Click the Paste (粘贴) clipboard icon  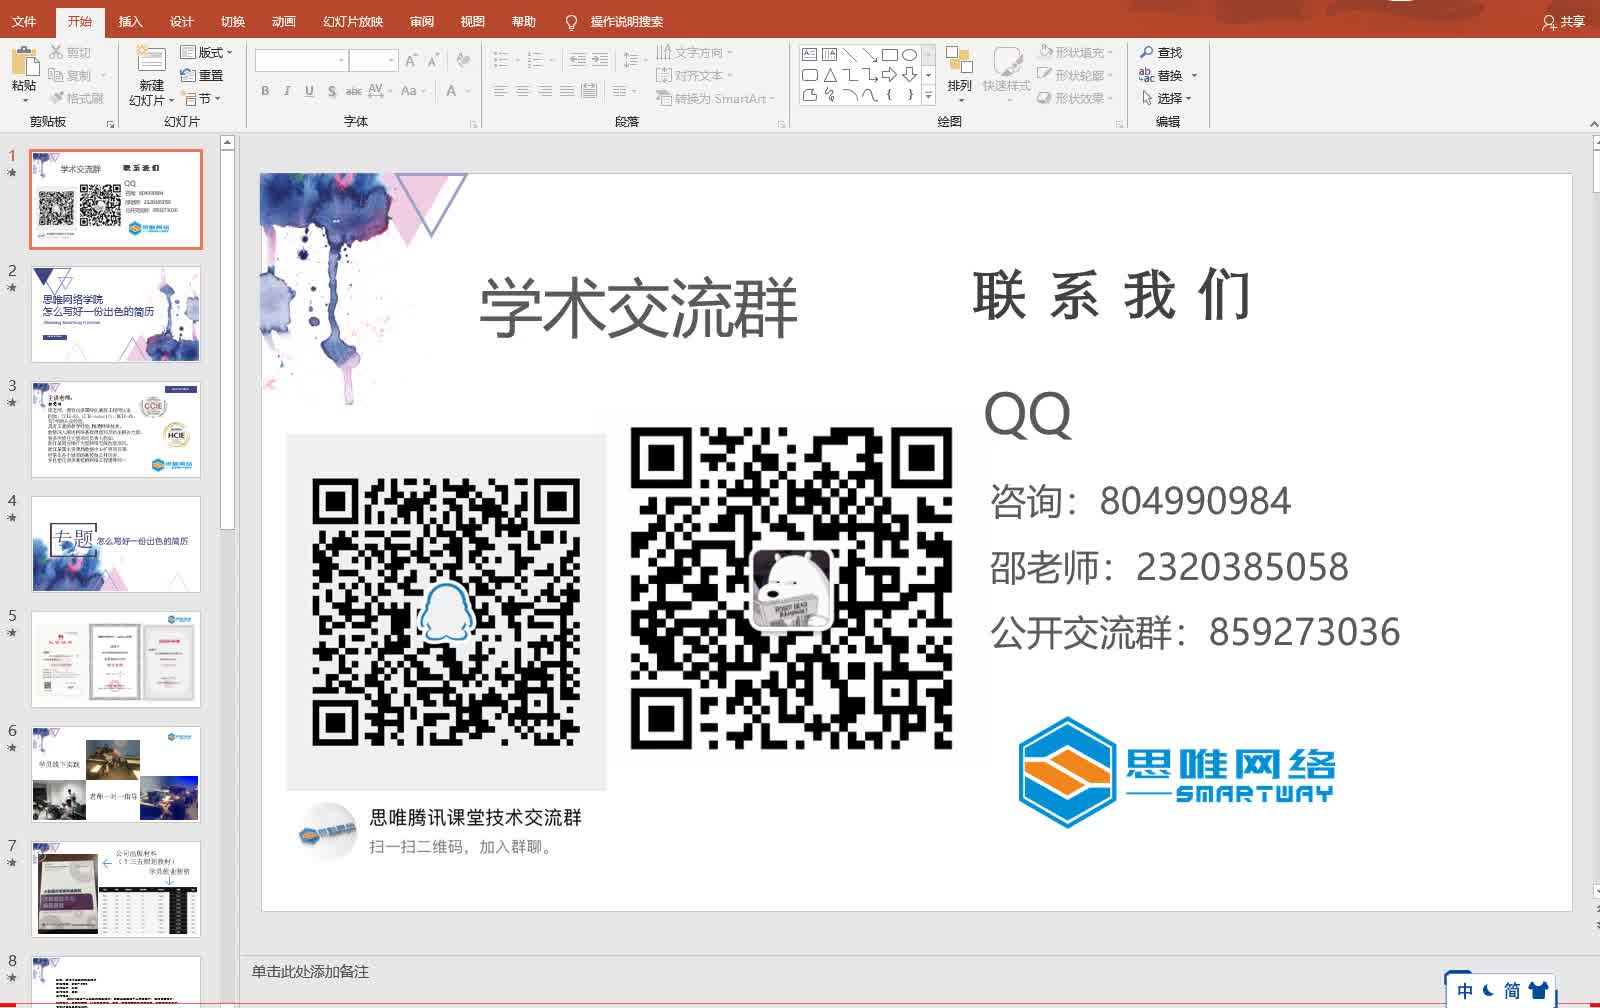coord(24,63)
